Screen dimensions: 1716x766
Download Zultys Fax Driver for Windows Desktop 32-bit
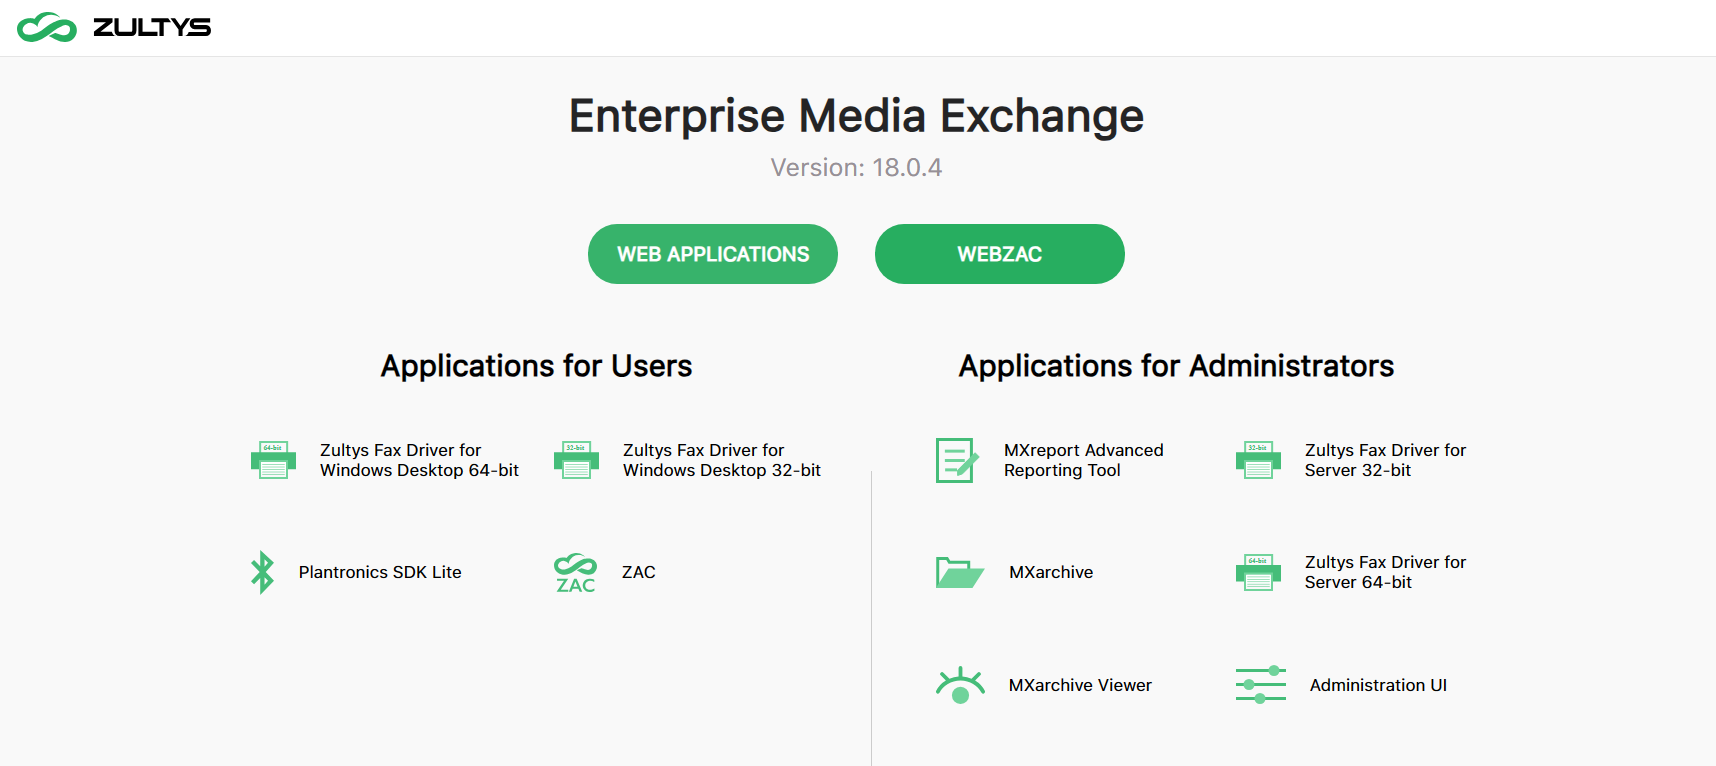pyautogui.click(x=722, y=460)
